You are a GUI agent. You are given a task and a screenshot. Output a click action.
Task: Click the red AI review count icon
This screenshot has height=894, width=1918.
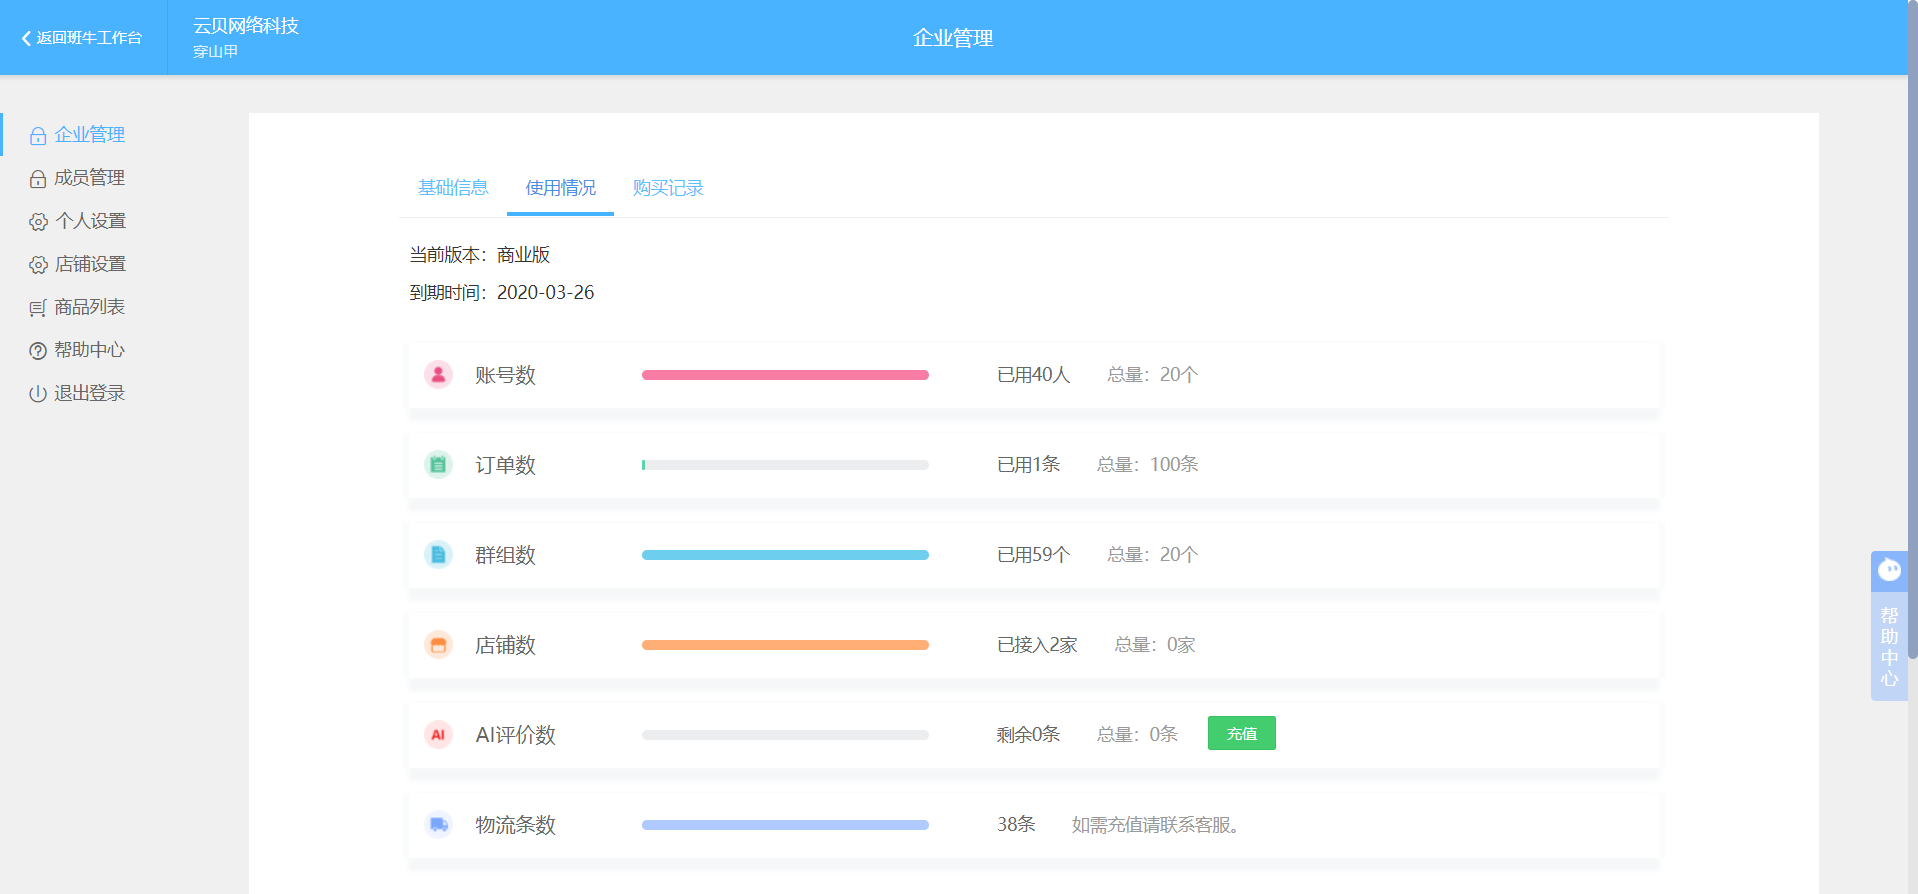tap(438, 735)
